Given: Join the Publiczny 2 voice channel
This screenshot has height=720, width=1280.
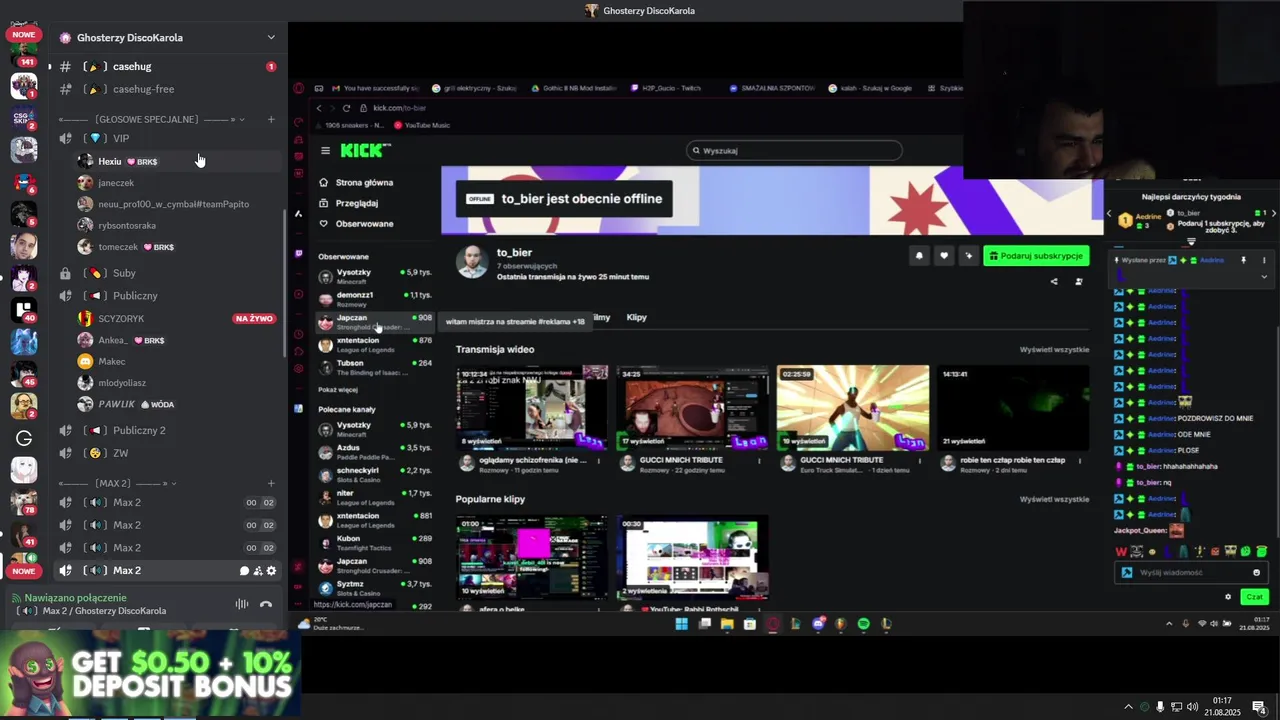Looking at the screenshot, I should 166,430.
